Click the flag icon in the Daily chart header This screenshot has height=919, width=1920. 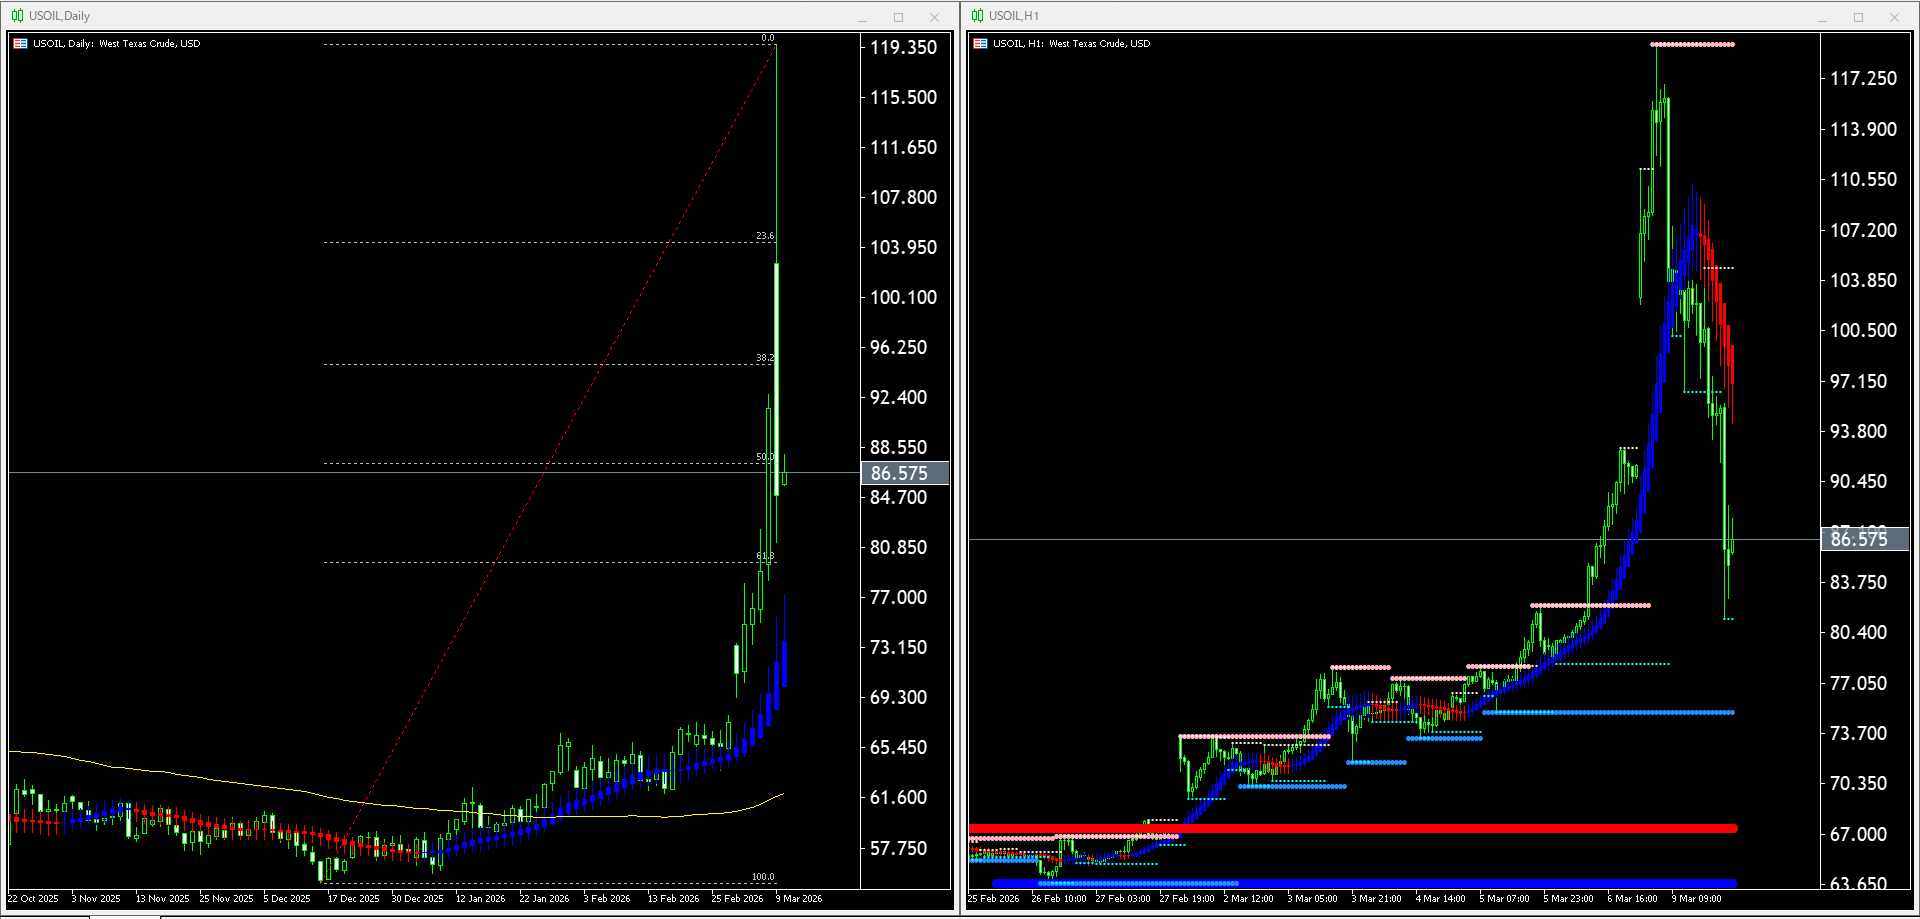tap(20, 44)
